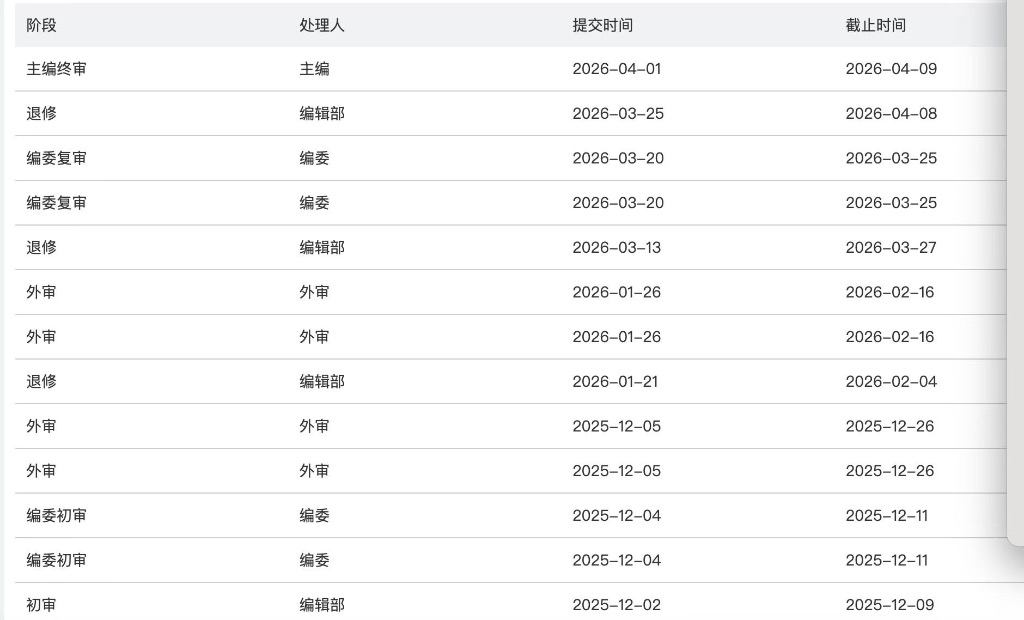Click the deadline 2025-12-09 cell

(x=891, y=604)
